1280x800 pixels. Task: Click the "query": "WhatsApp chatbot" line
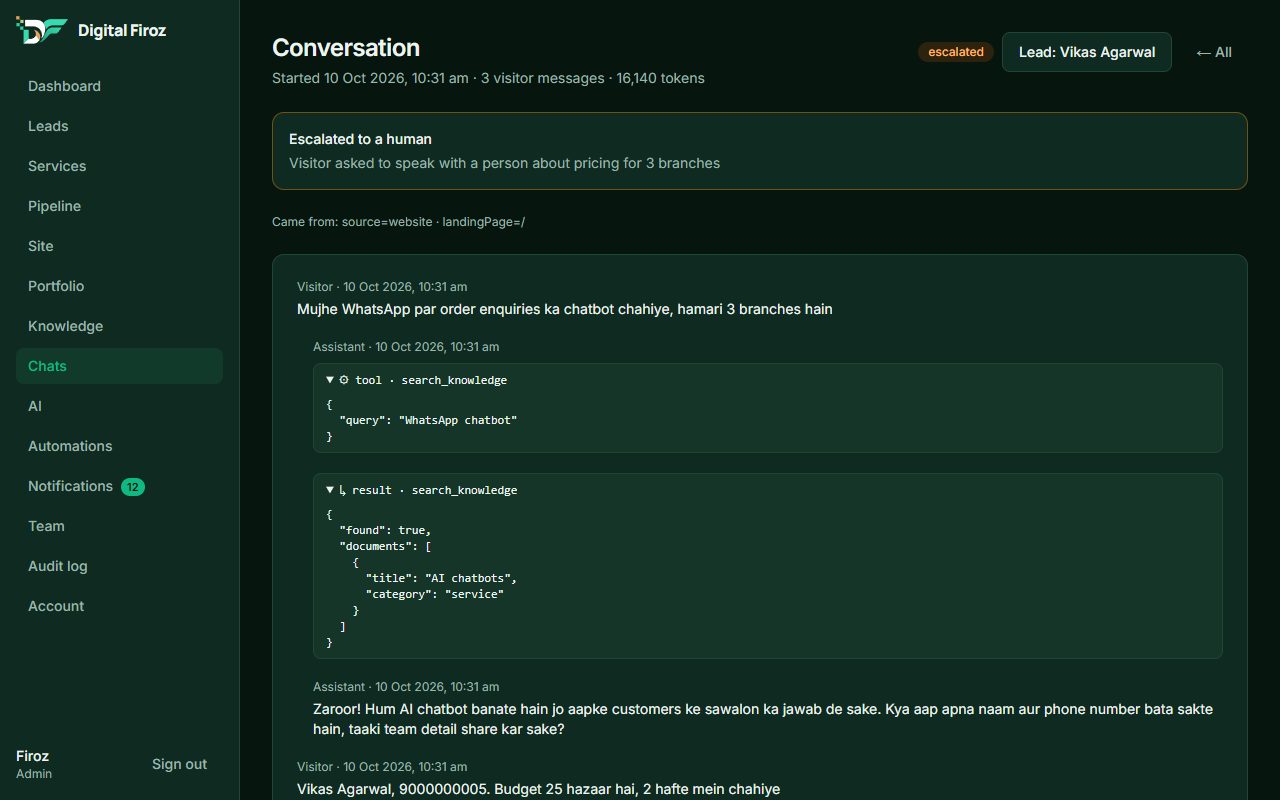click(x=428, y=420)
